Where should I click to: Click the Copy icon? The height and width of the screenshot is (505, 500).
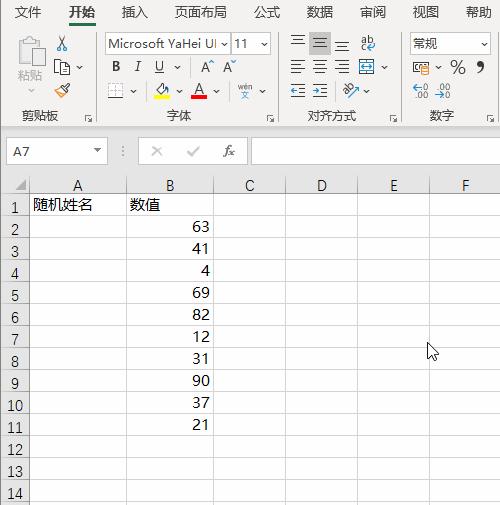pos(62,67)
